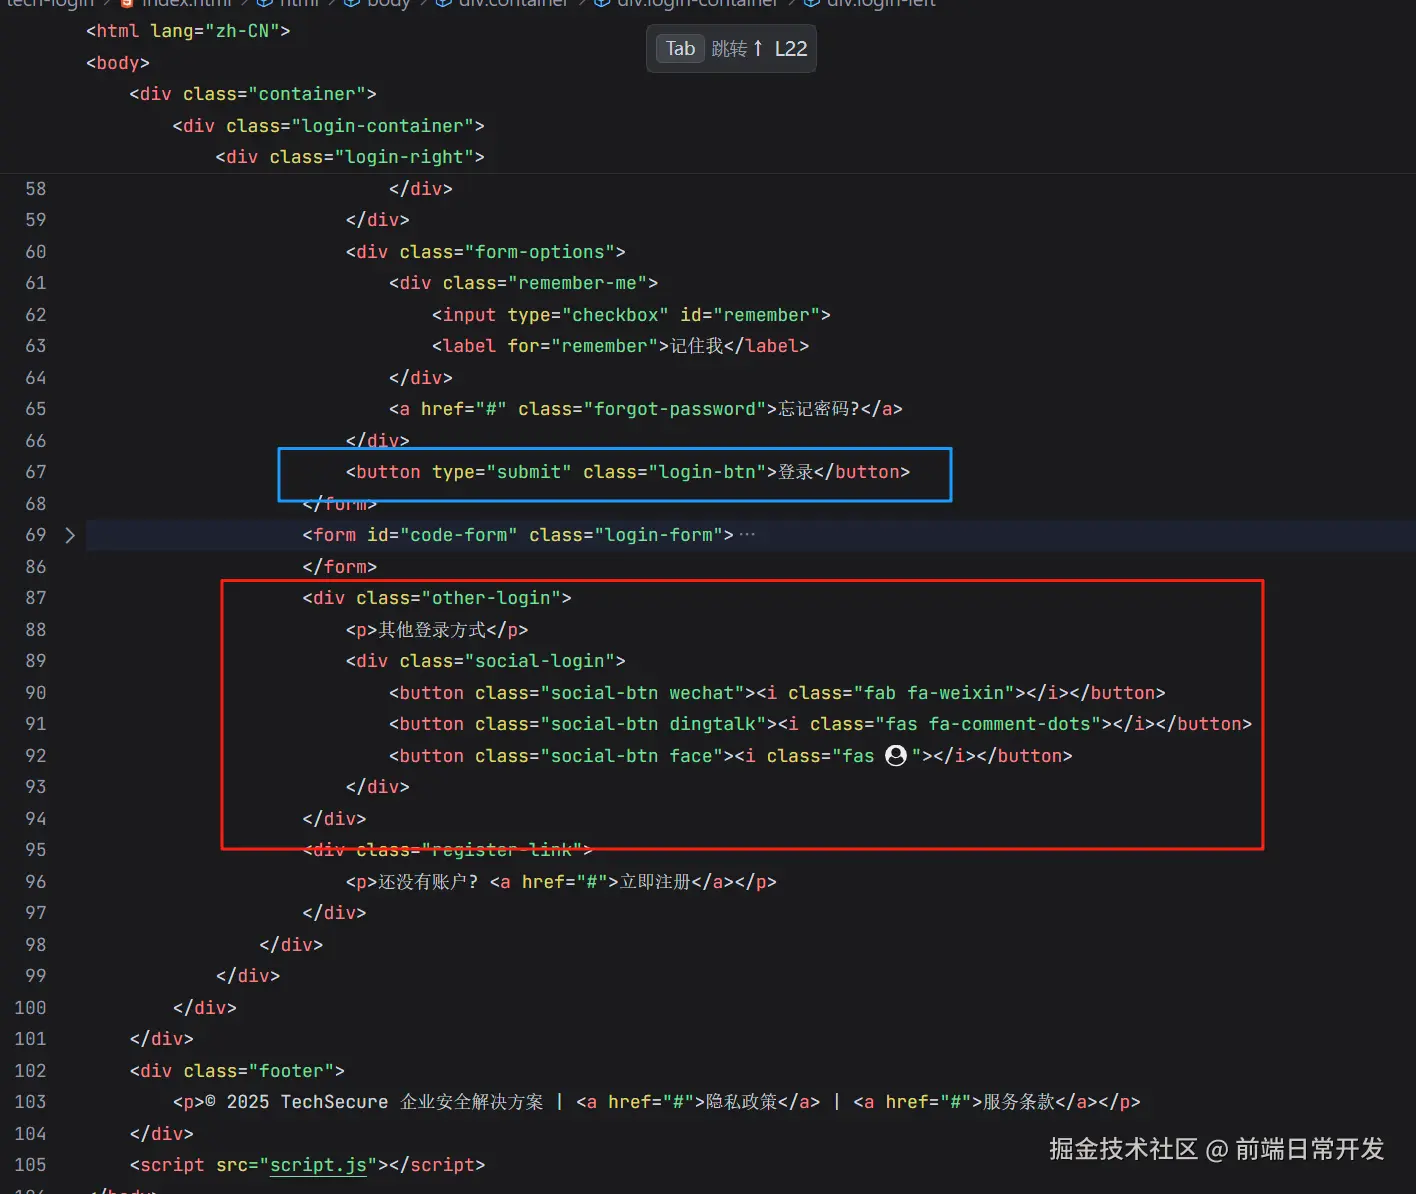Place cursor on div class="other-login" line
Image resolution: width=1416 pixels, height=1194 pixels.
click(437, 598)
